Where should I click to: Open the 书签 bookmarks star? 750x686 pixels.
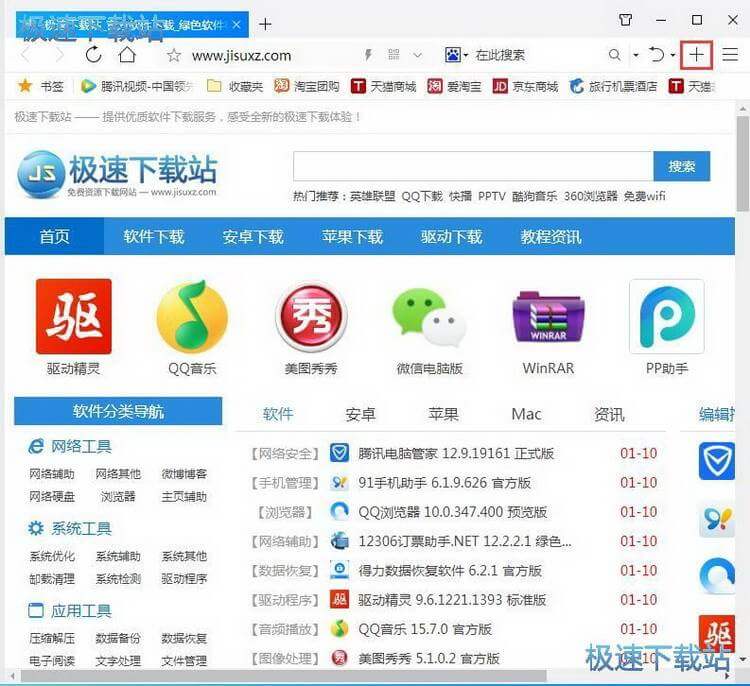[x=41, y=87]
